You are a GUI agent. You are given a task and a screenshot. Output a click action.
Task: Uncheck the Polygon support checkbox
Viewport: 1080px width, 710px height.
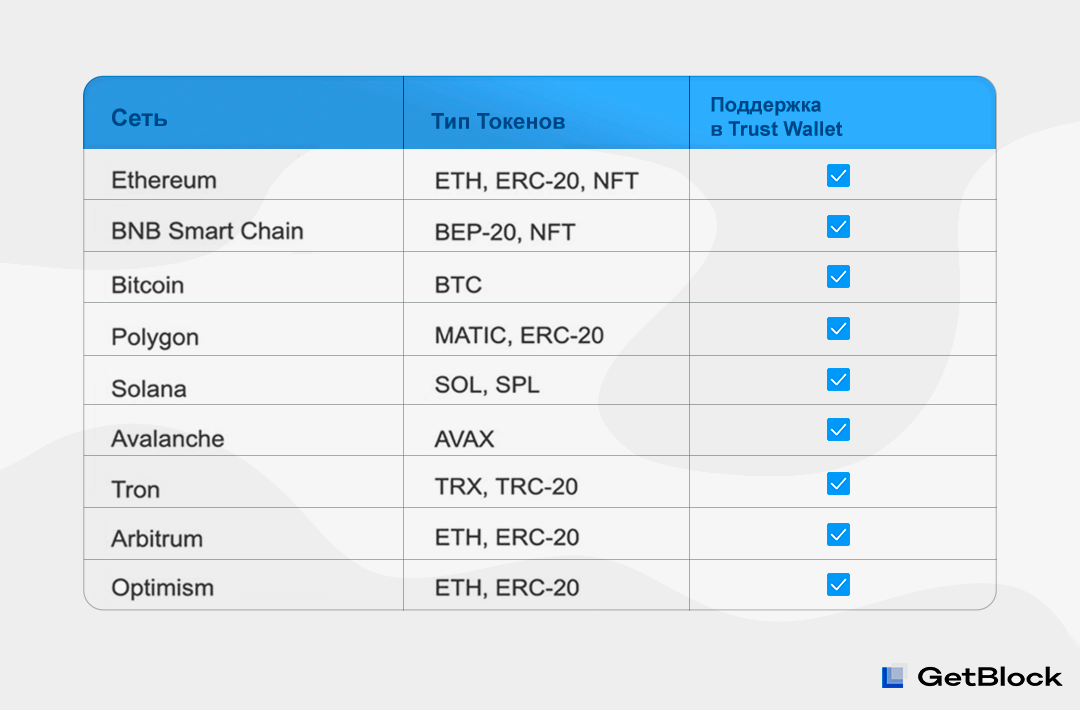click(838, 328)
